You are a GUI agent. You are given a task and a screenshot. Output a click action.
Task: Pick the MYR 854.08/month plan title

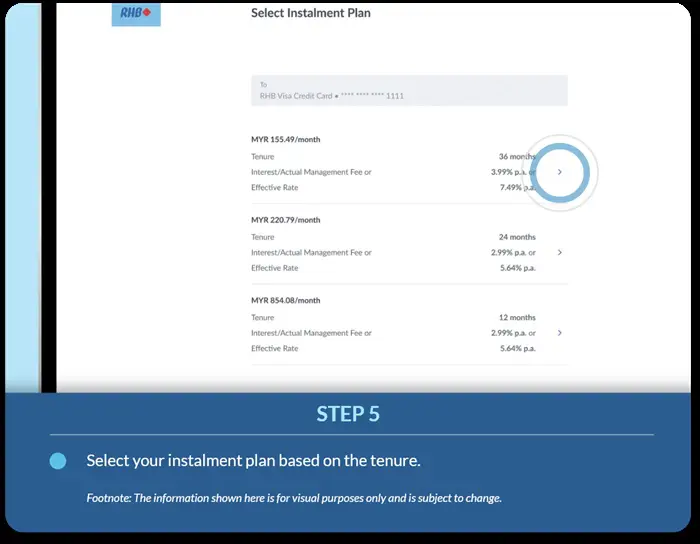(286, 300)
